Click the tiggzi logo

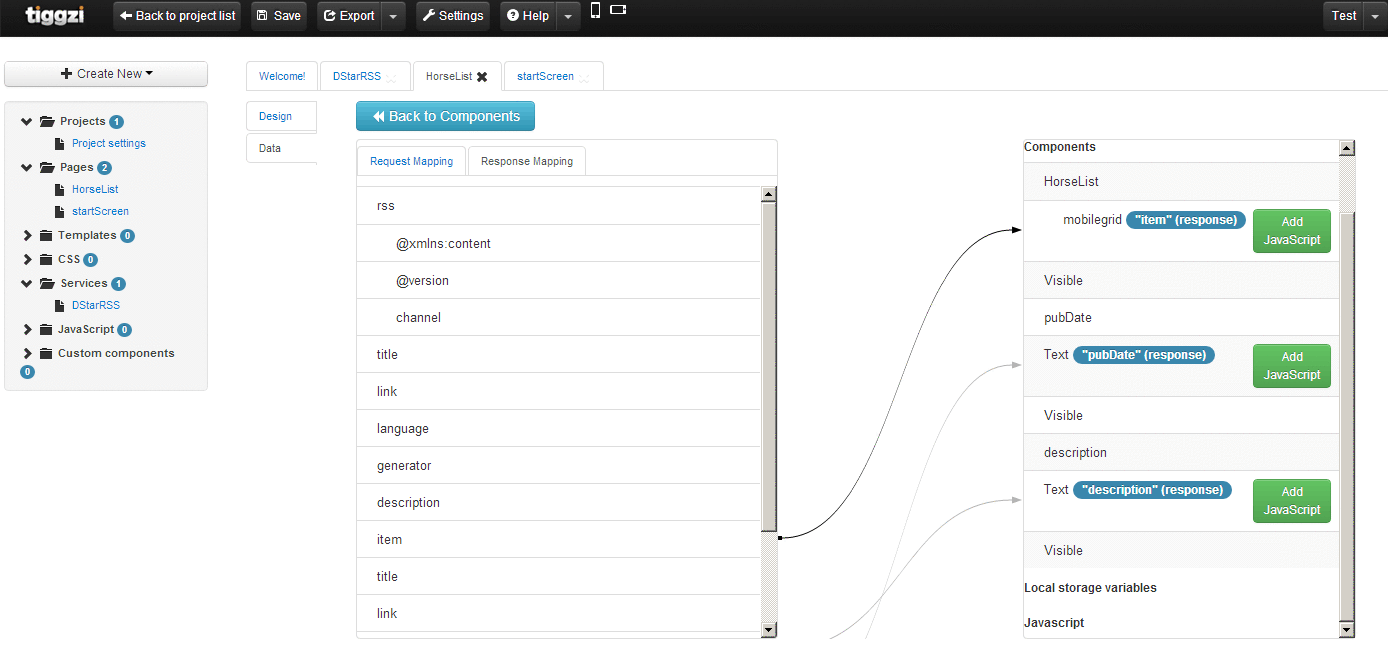[54, 15]
